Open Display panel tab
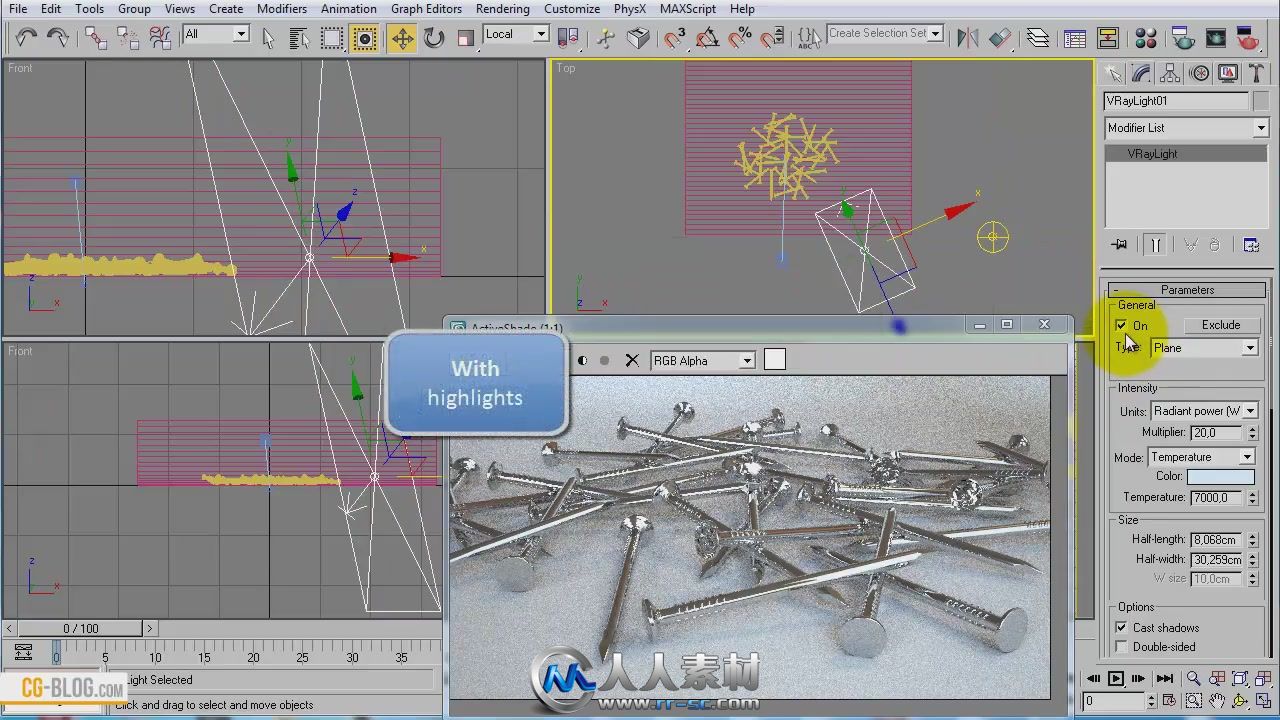 pos(1228,74)
